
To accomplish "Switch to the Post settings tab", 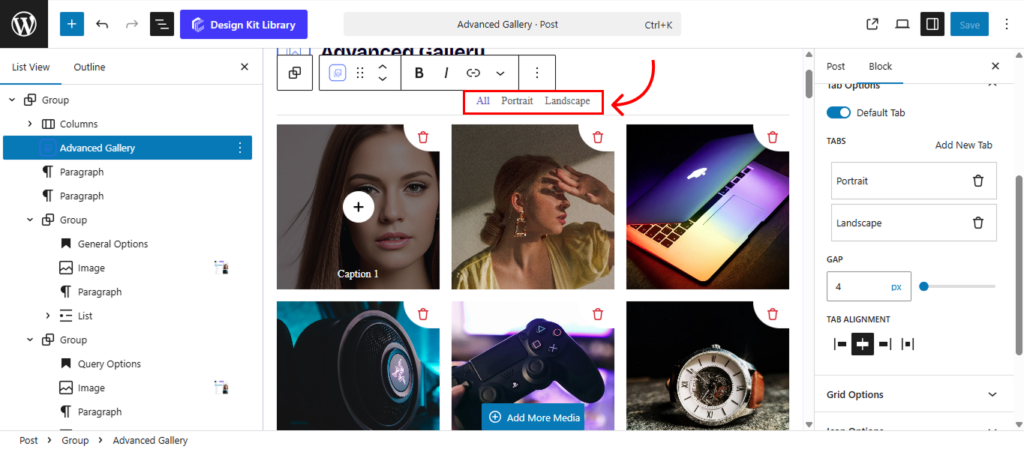I will [835, 66].
